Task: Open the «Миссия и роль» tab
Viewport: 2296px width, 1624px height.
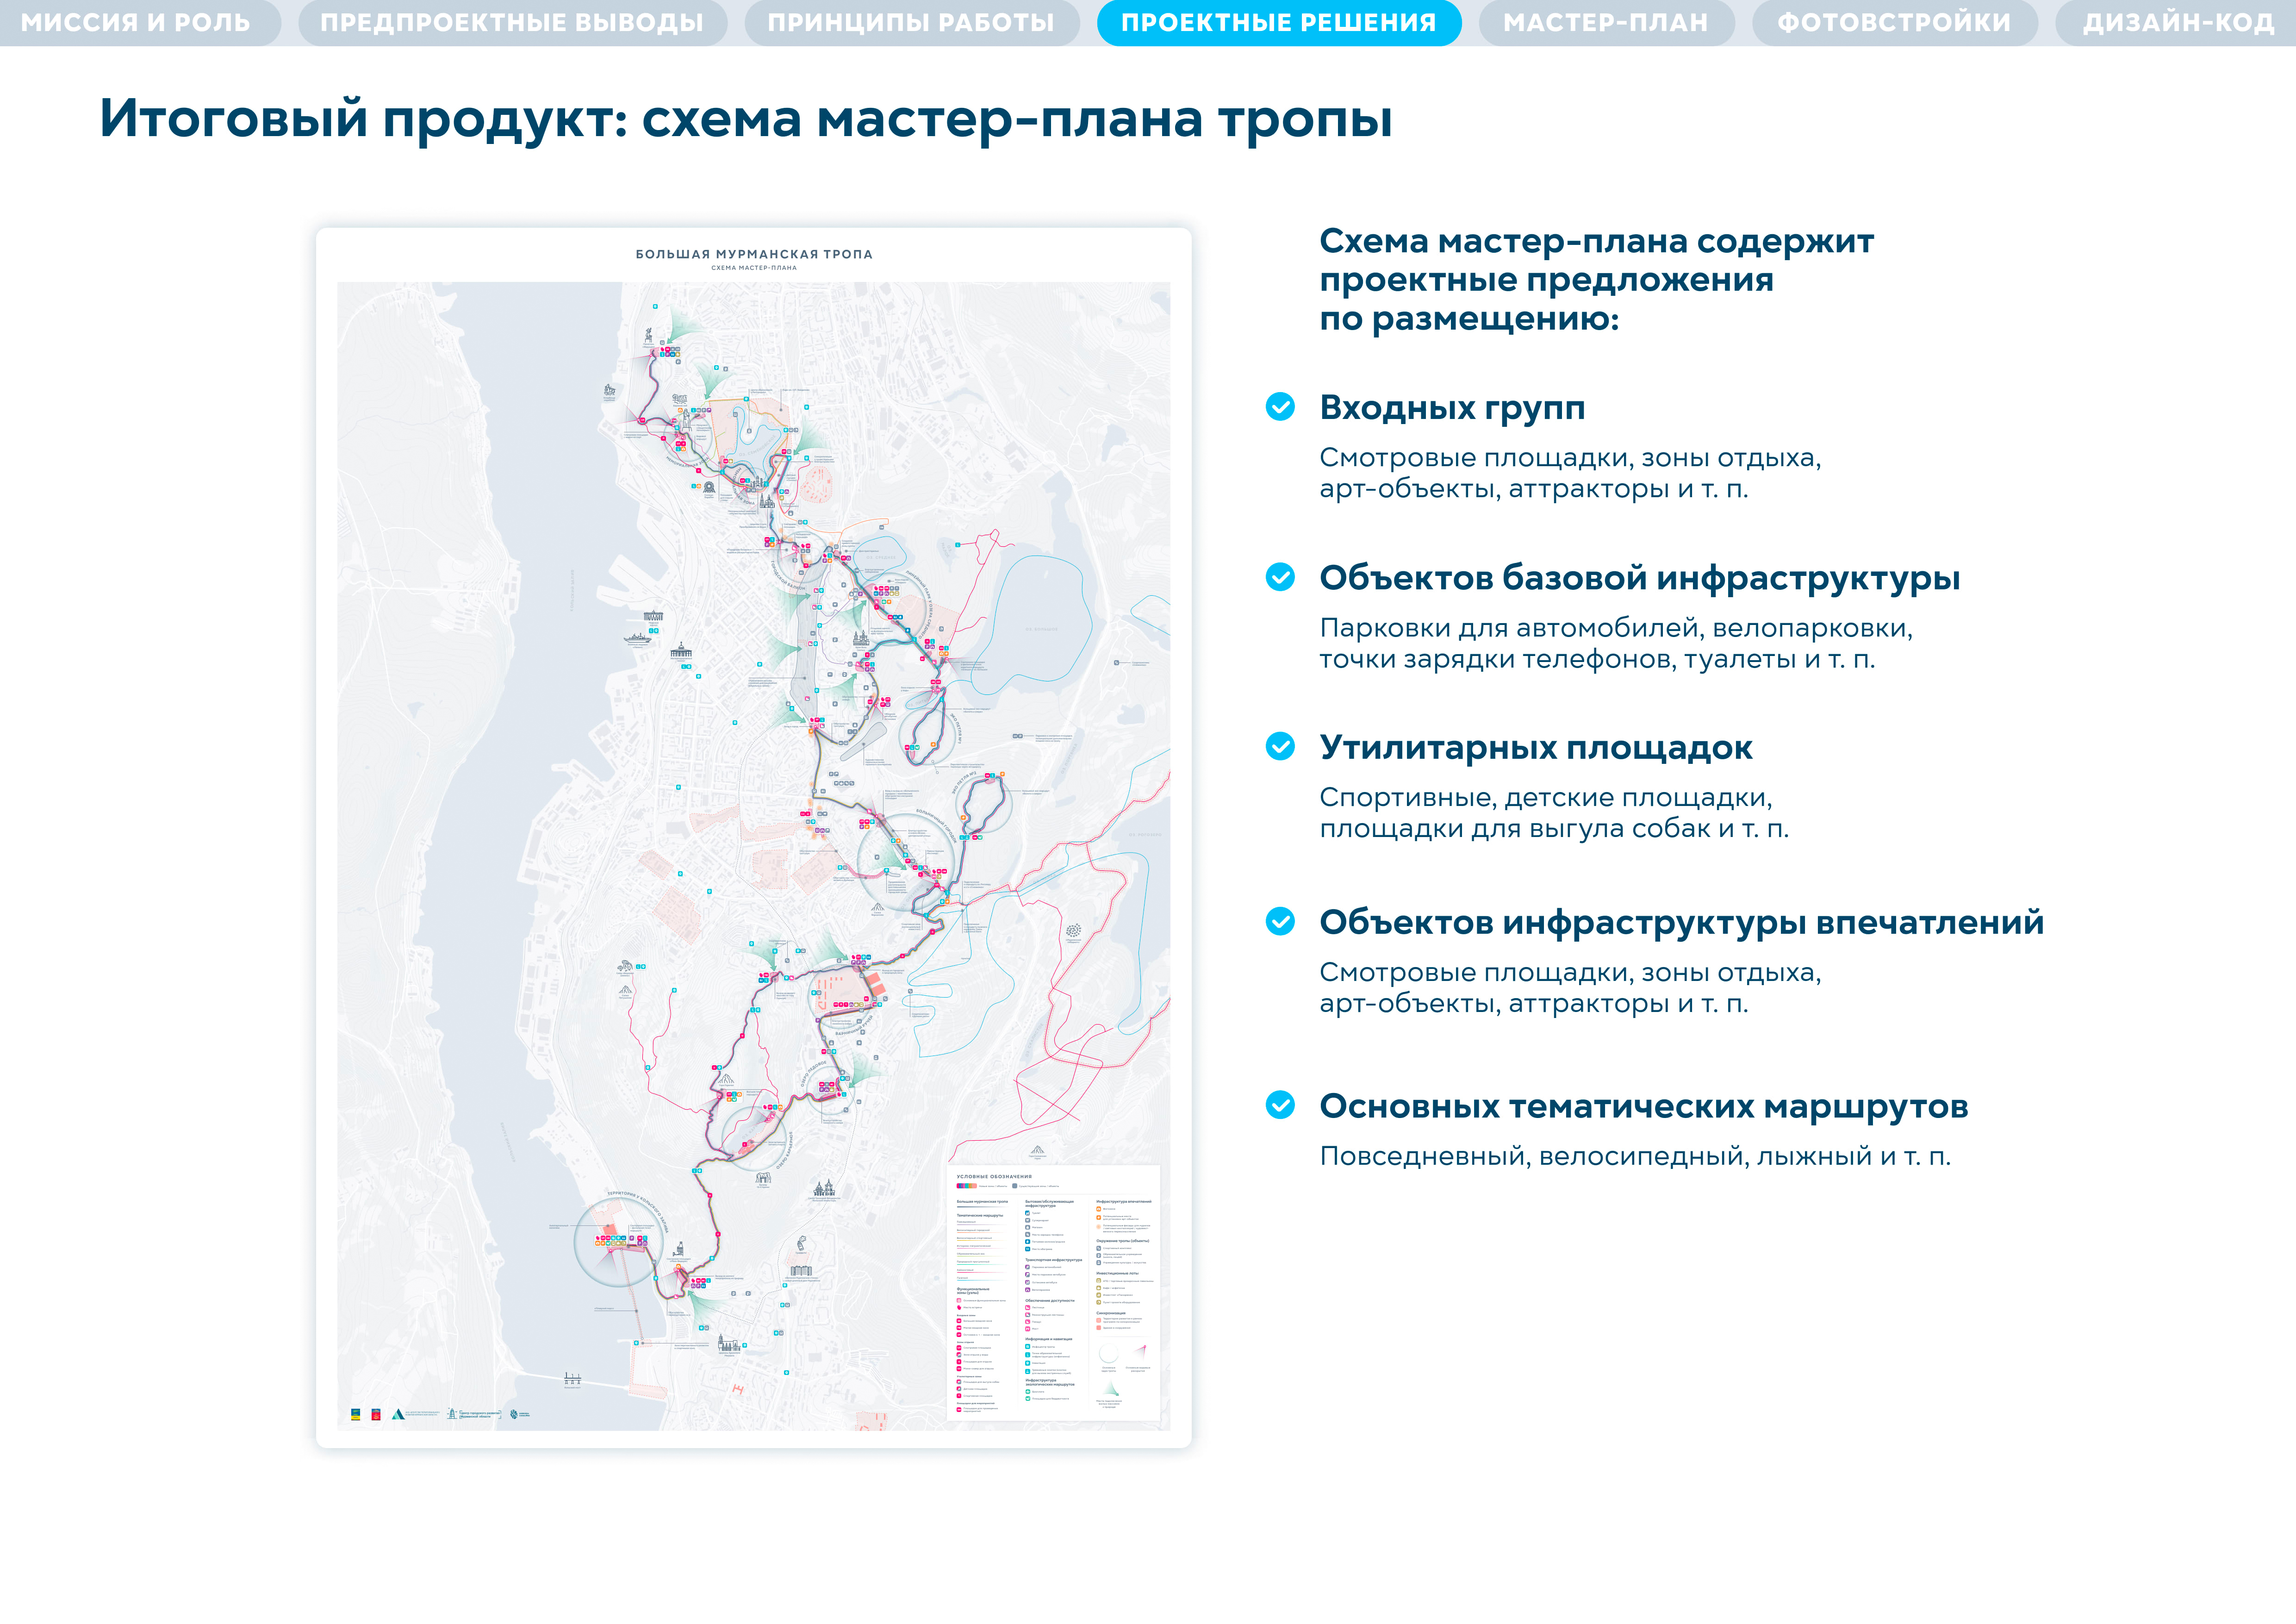Action: (136, 22)
